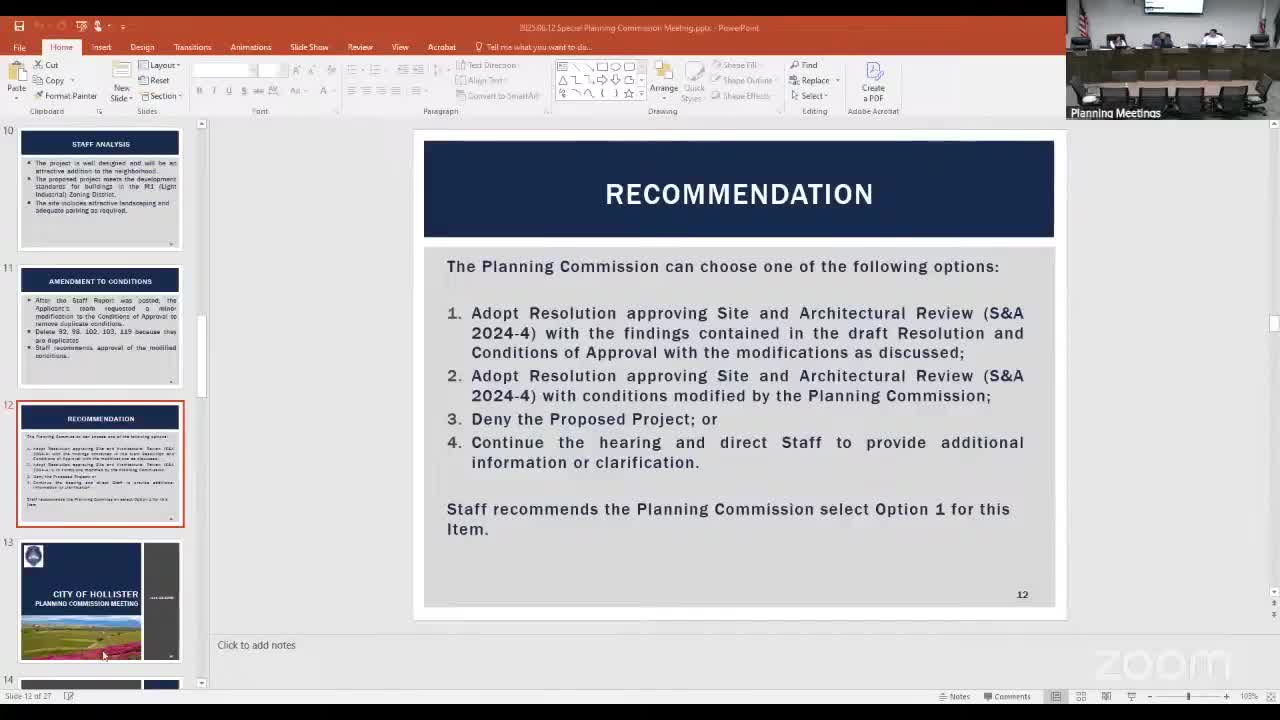Insert a New Slide
The width and height of the screenshot is (1280, 720).
pos(121,82)
